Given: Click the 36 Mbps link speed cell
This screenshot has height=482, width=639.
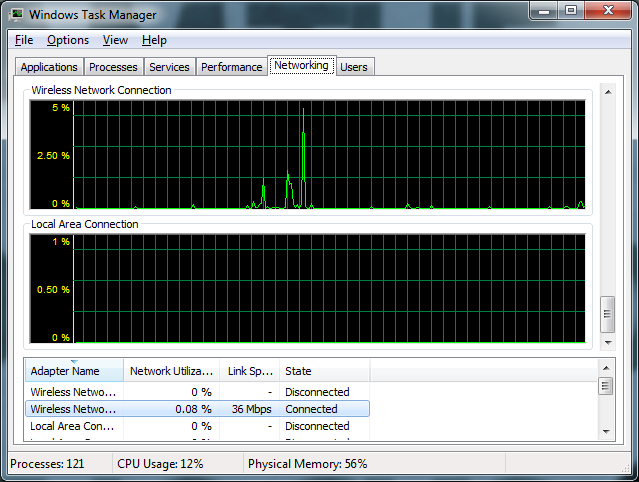Looking at the screenshot, I should 251,409.
